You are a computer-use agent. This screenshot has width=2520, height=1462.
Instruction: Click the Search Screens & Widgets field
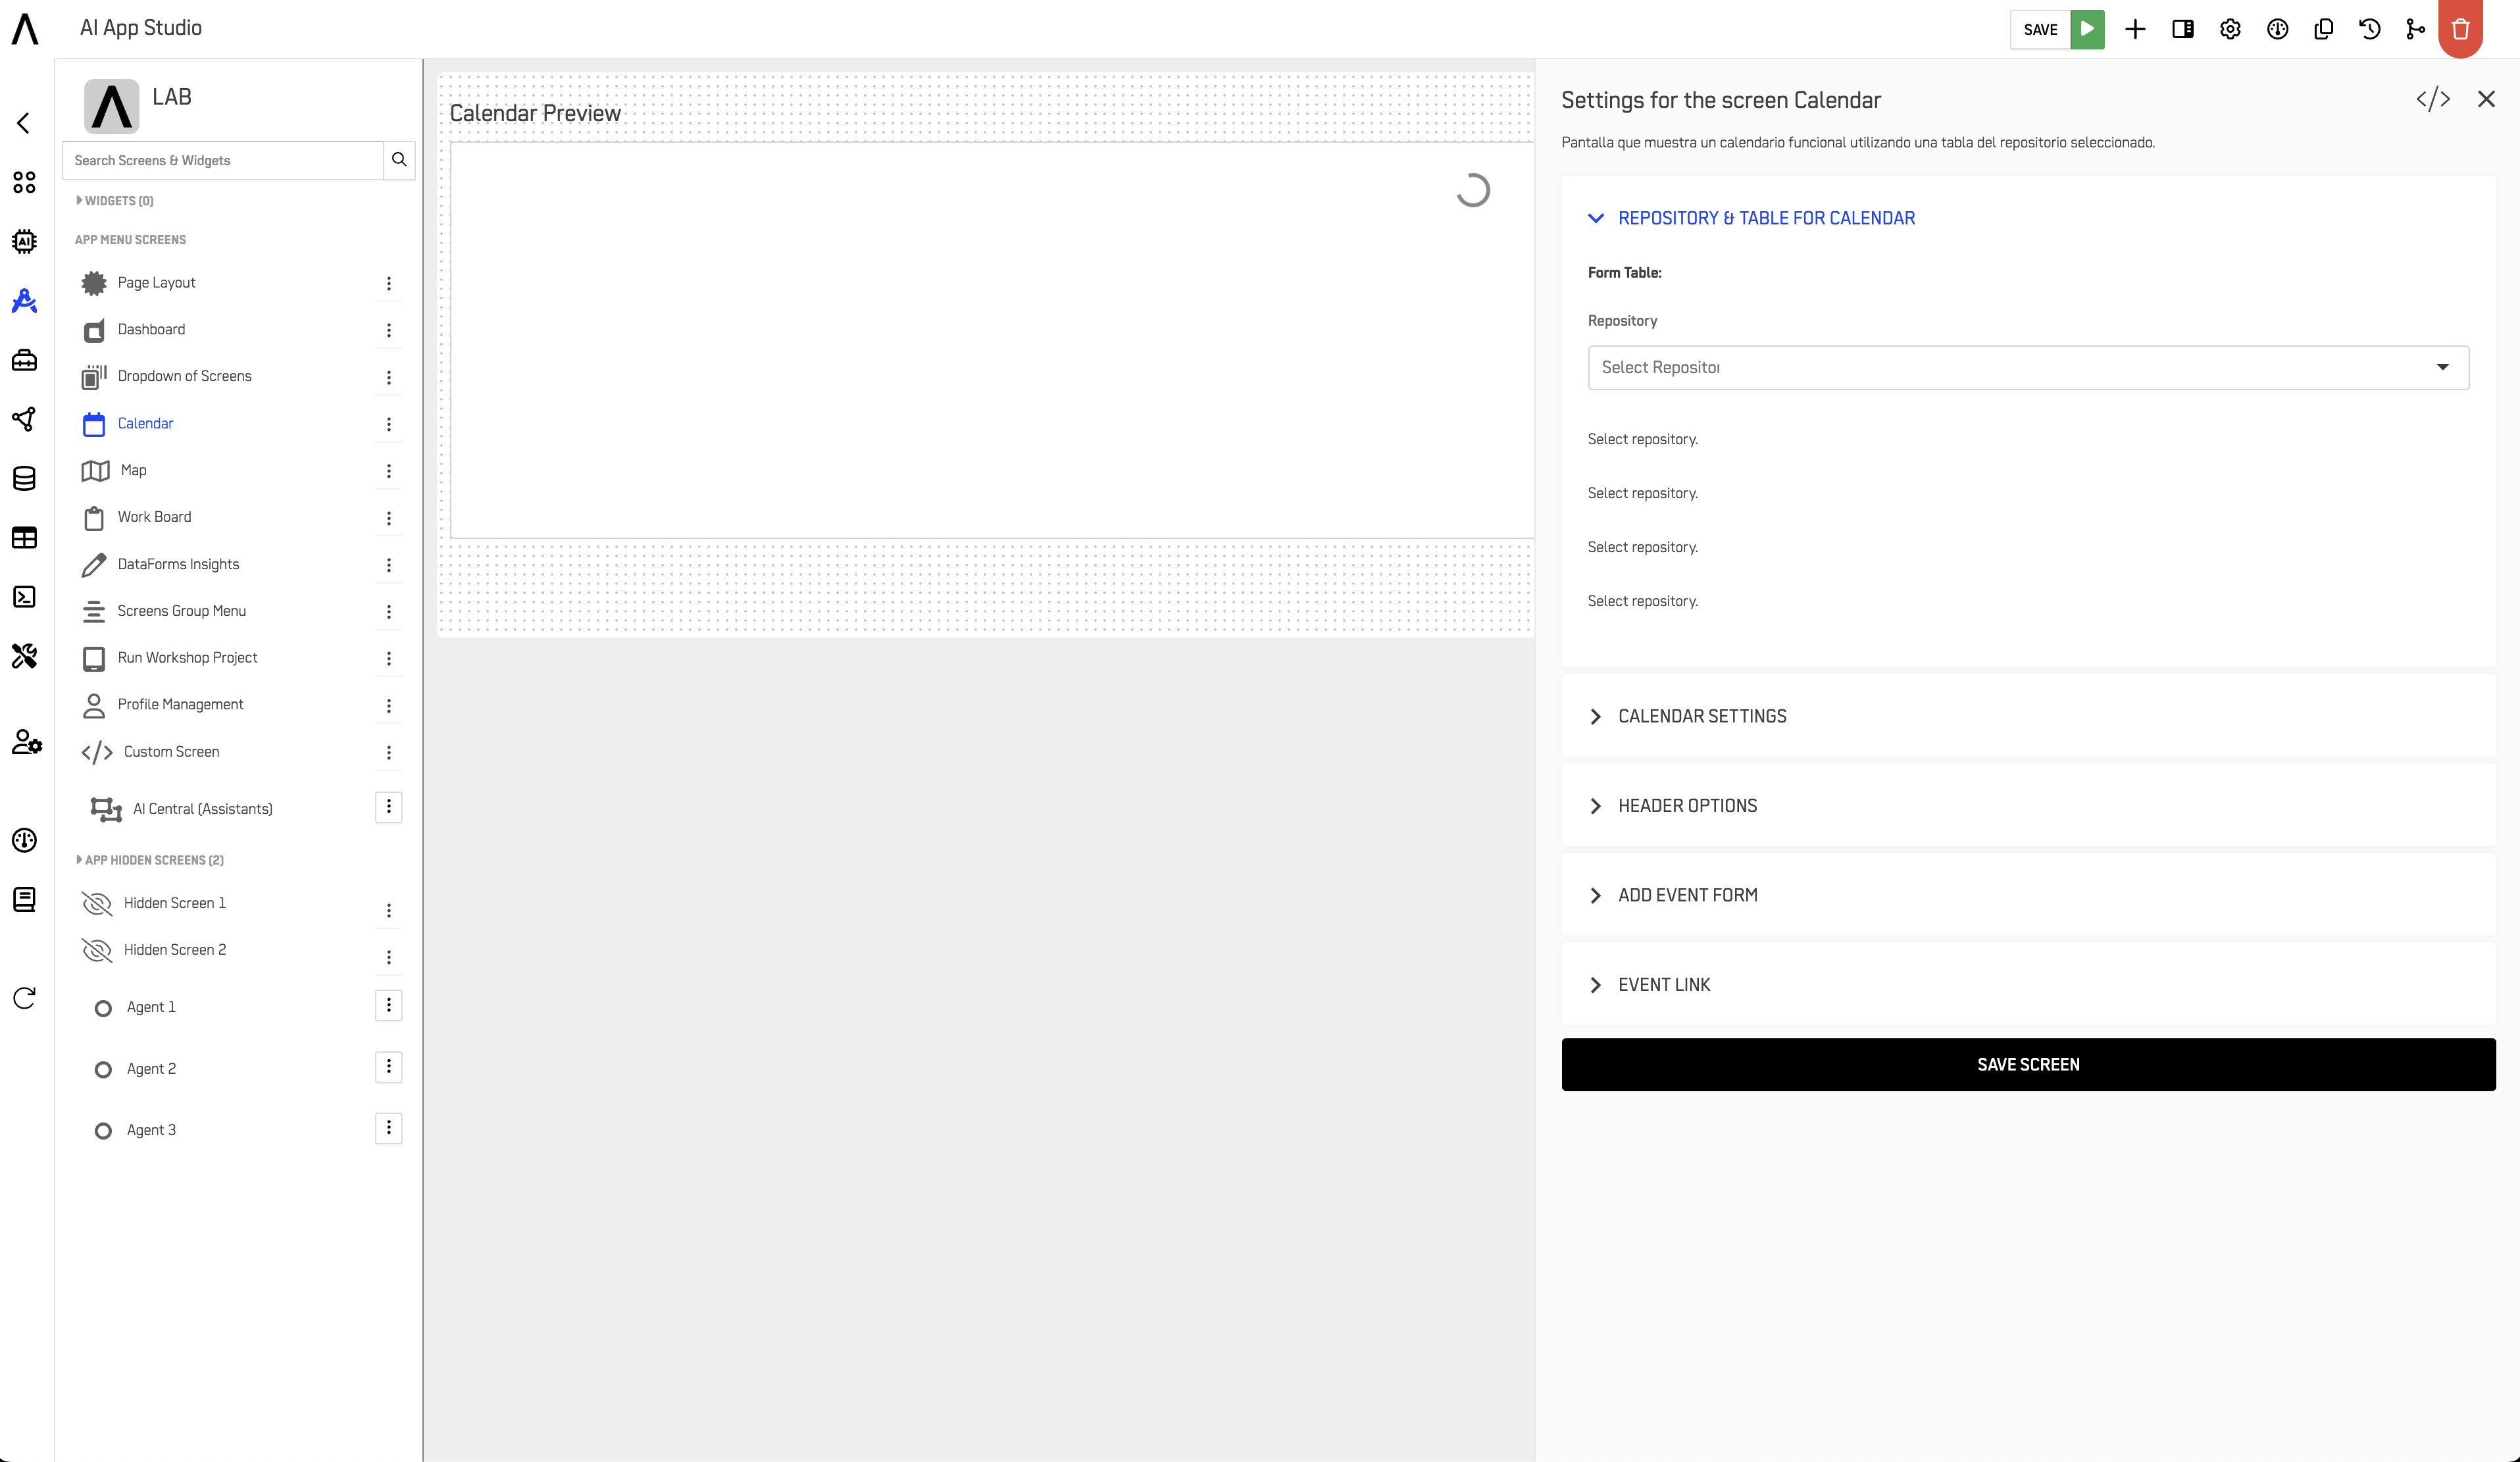223,160
